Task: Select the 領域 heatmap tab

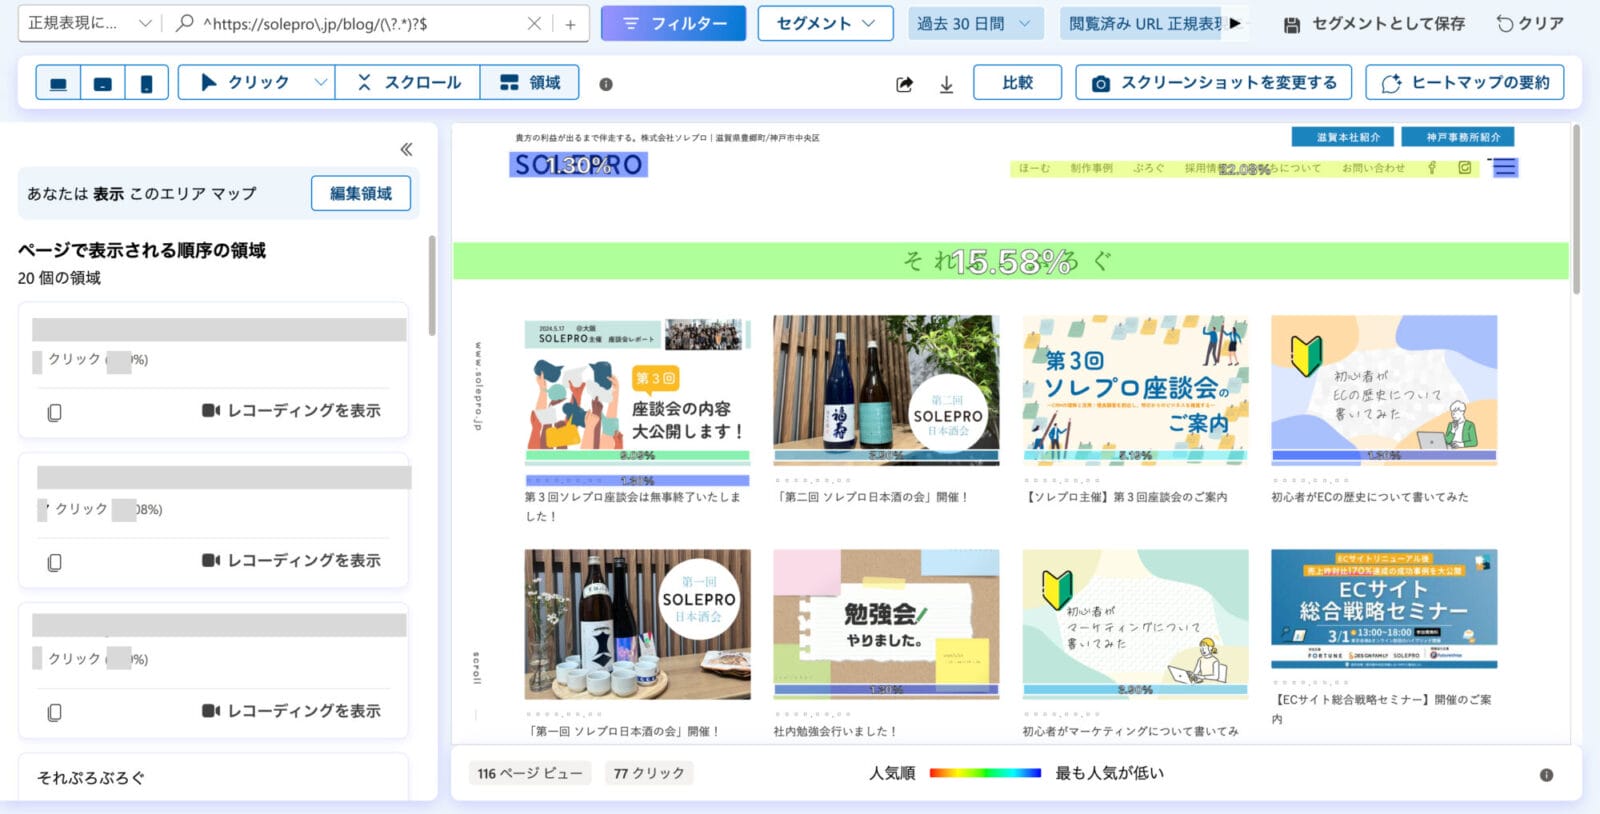Action: 530,82
